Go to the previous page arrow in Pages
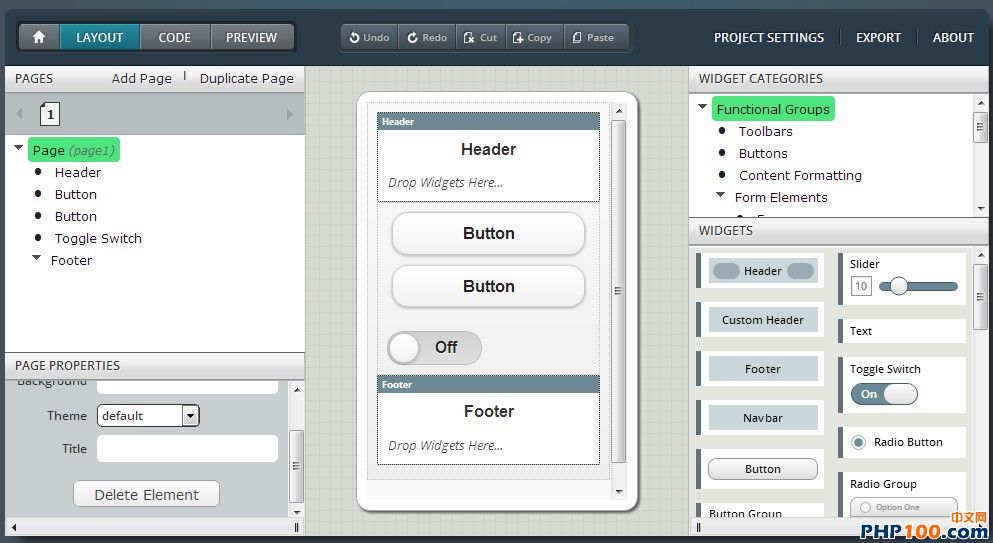Viewport: 993px width, 543px height. coord(19,115)
